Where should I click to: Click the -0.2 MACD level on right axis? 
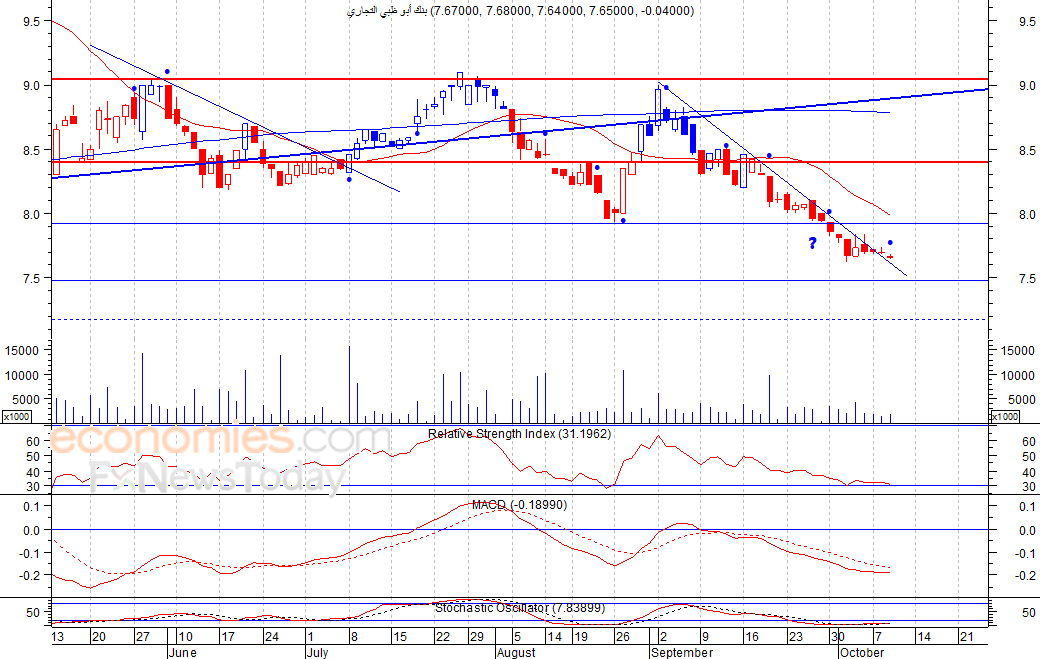pyautogui.click(x=1027, y=575)
